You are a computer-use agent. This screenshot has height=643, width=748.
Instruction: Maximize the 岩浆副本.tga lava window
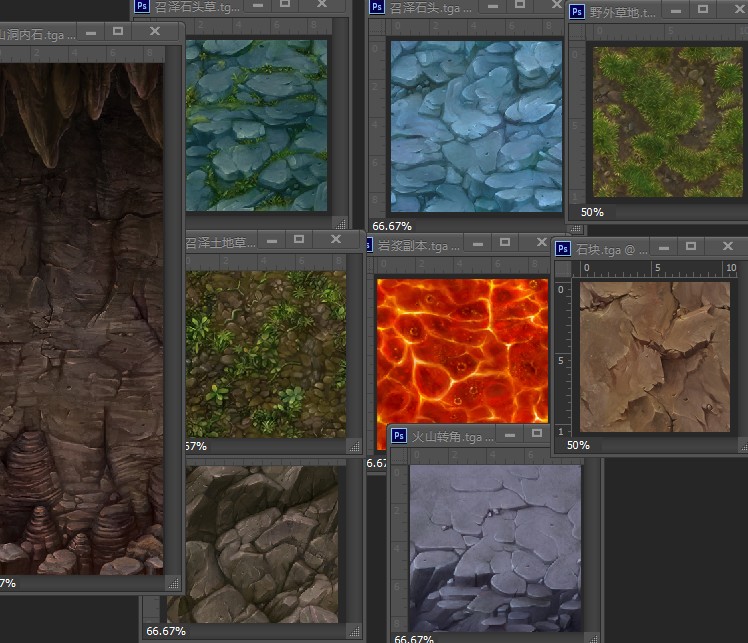pos(505,242)
